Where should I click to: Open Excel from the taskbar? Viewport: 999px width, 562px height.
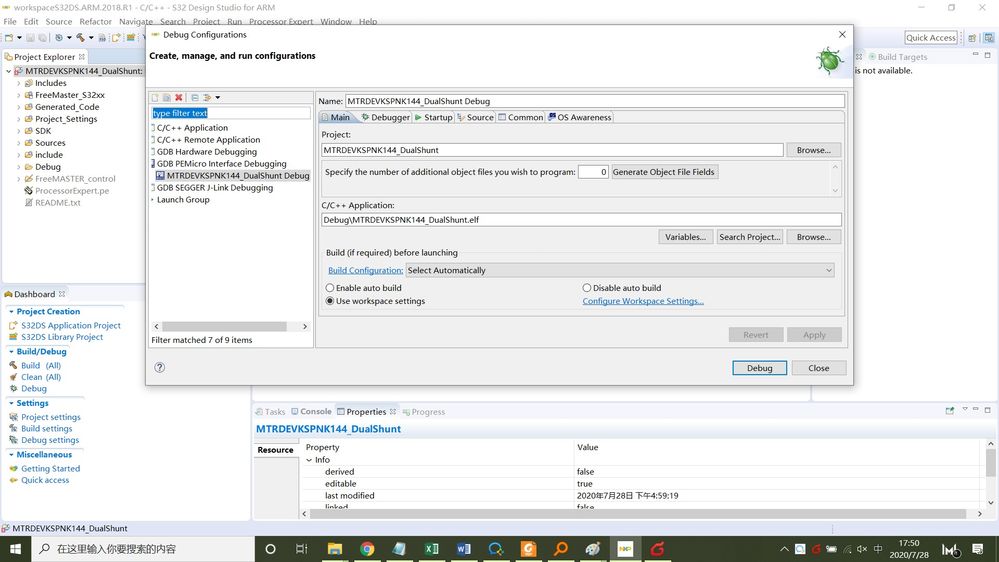coord(431,549)
